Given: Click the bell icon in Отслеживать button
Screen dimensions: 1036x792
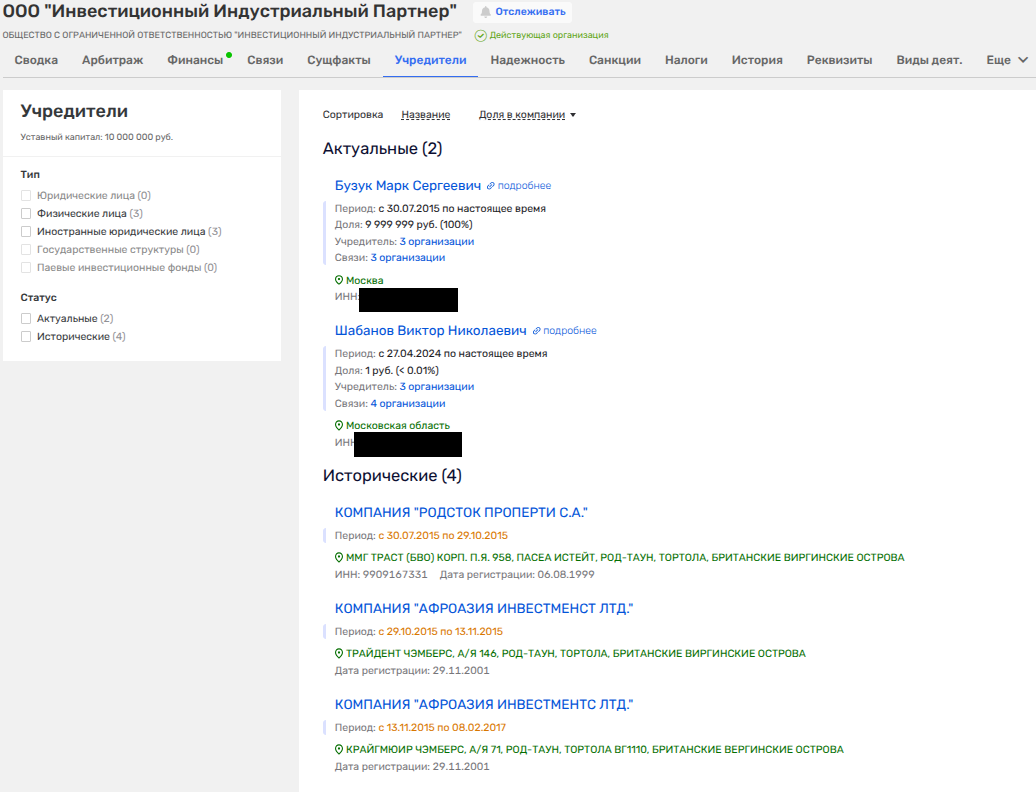Looking at the screenshot, I should [486, 12].
